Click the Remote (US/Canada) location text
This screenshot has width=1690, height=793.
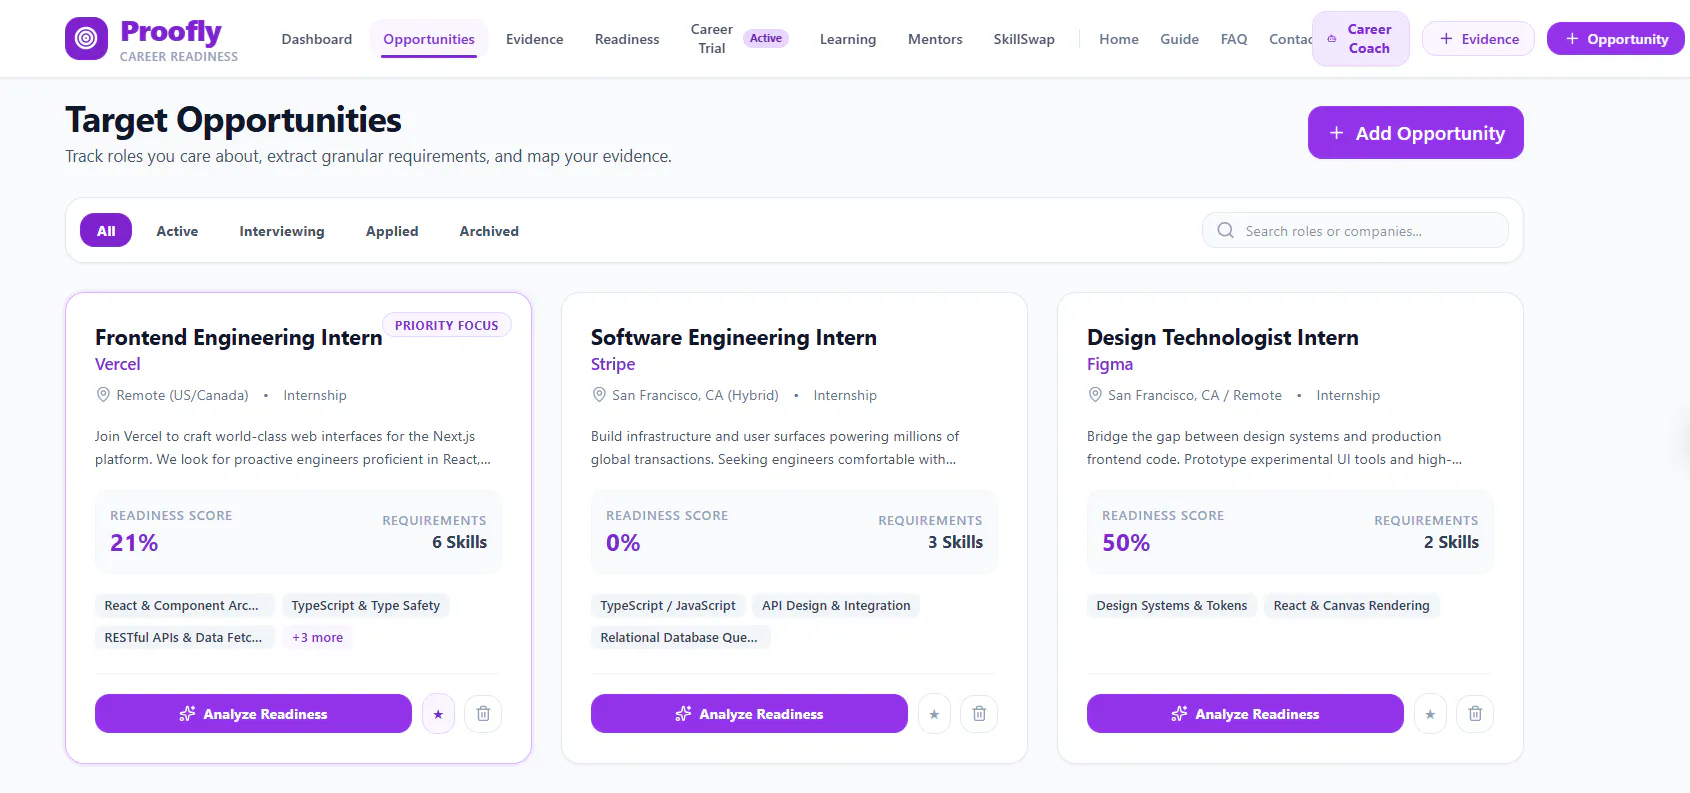(x=182, y=395)
